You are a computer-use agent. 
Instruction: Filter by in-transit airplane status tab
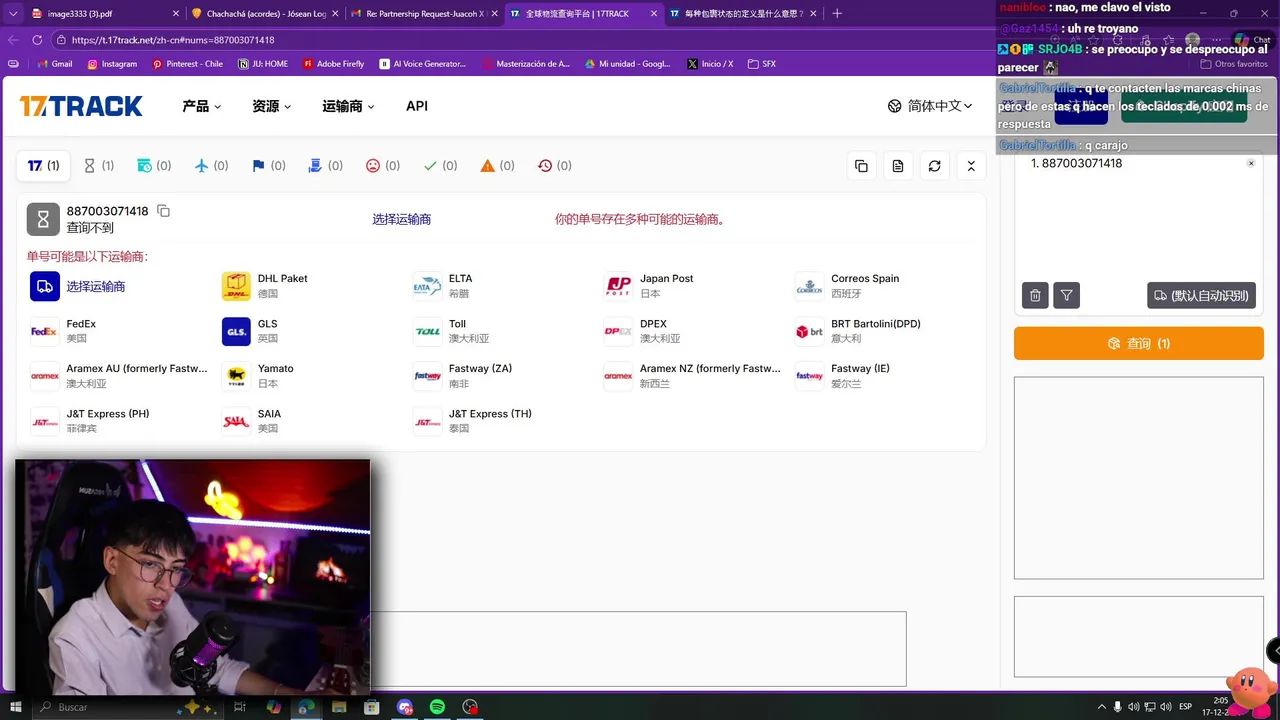[212, 166]
